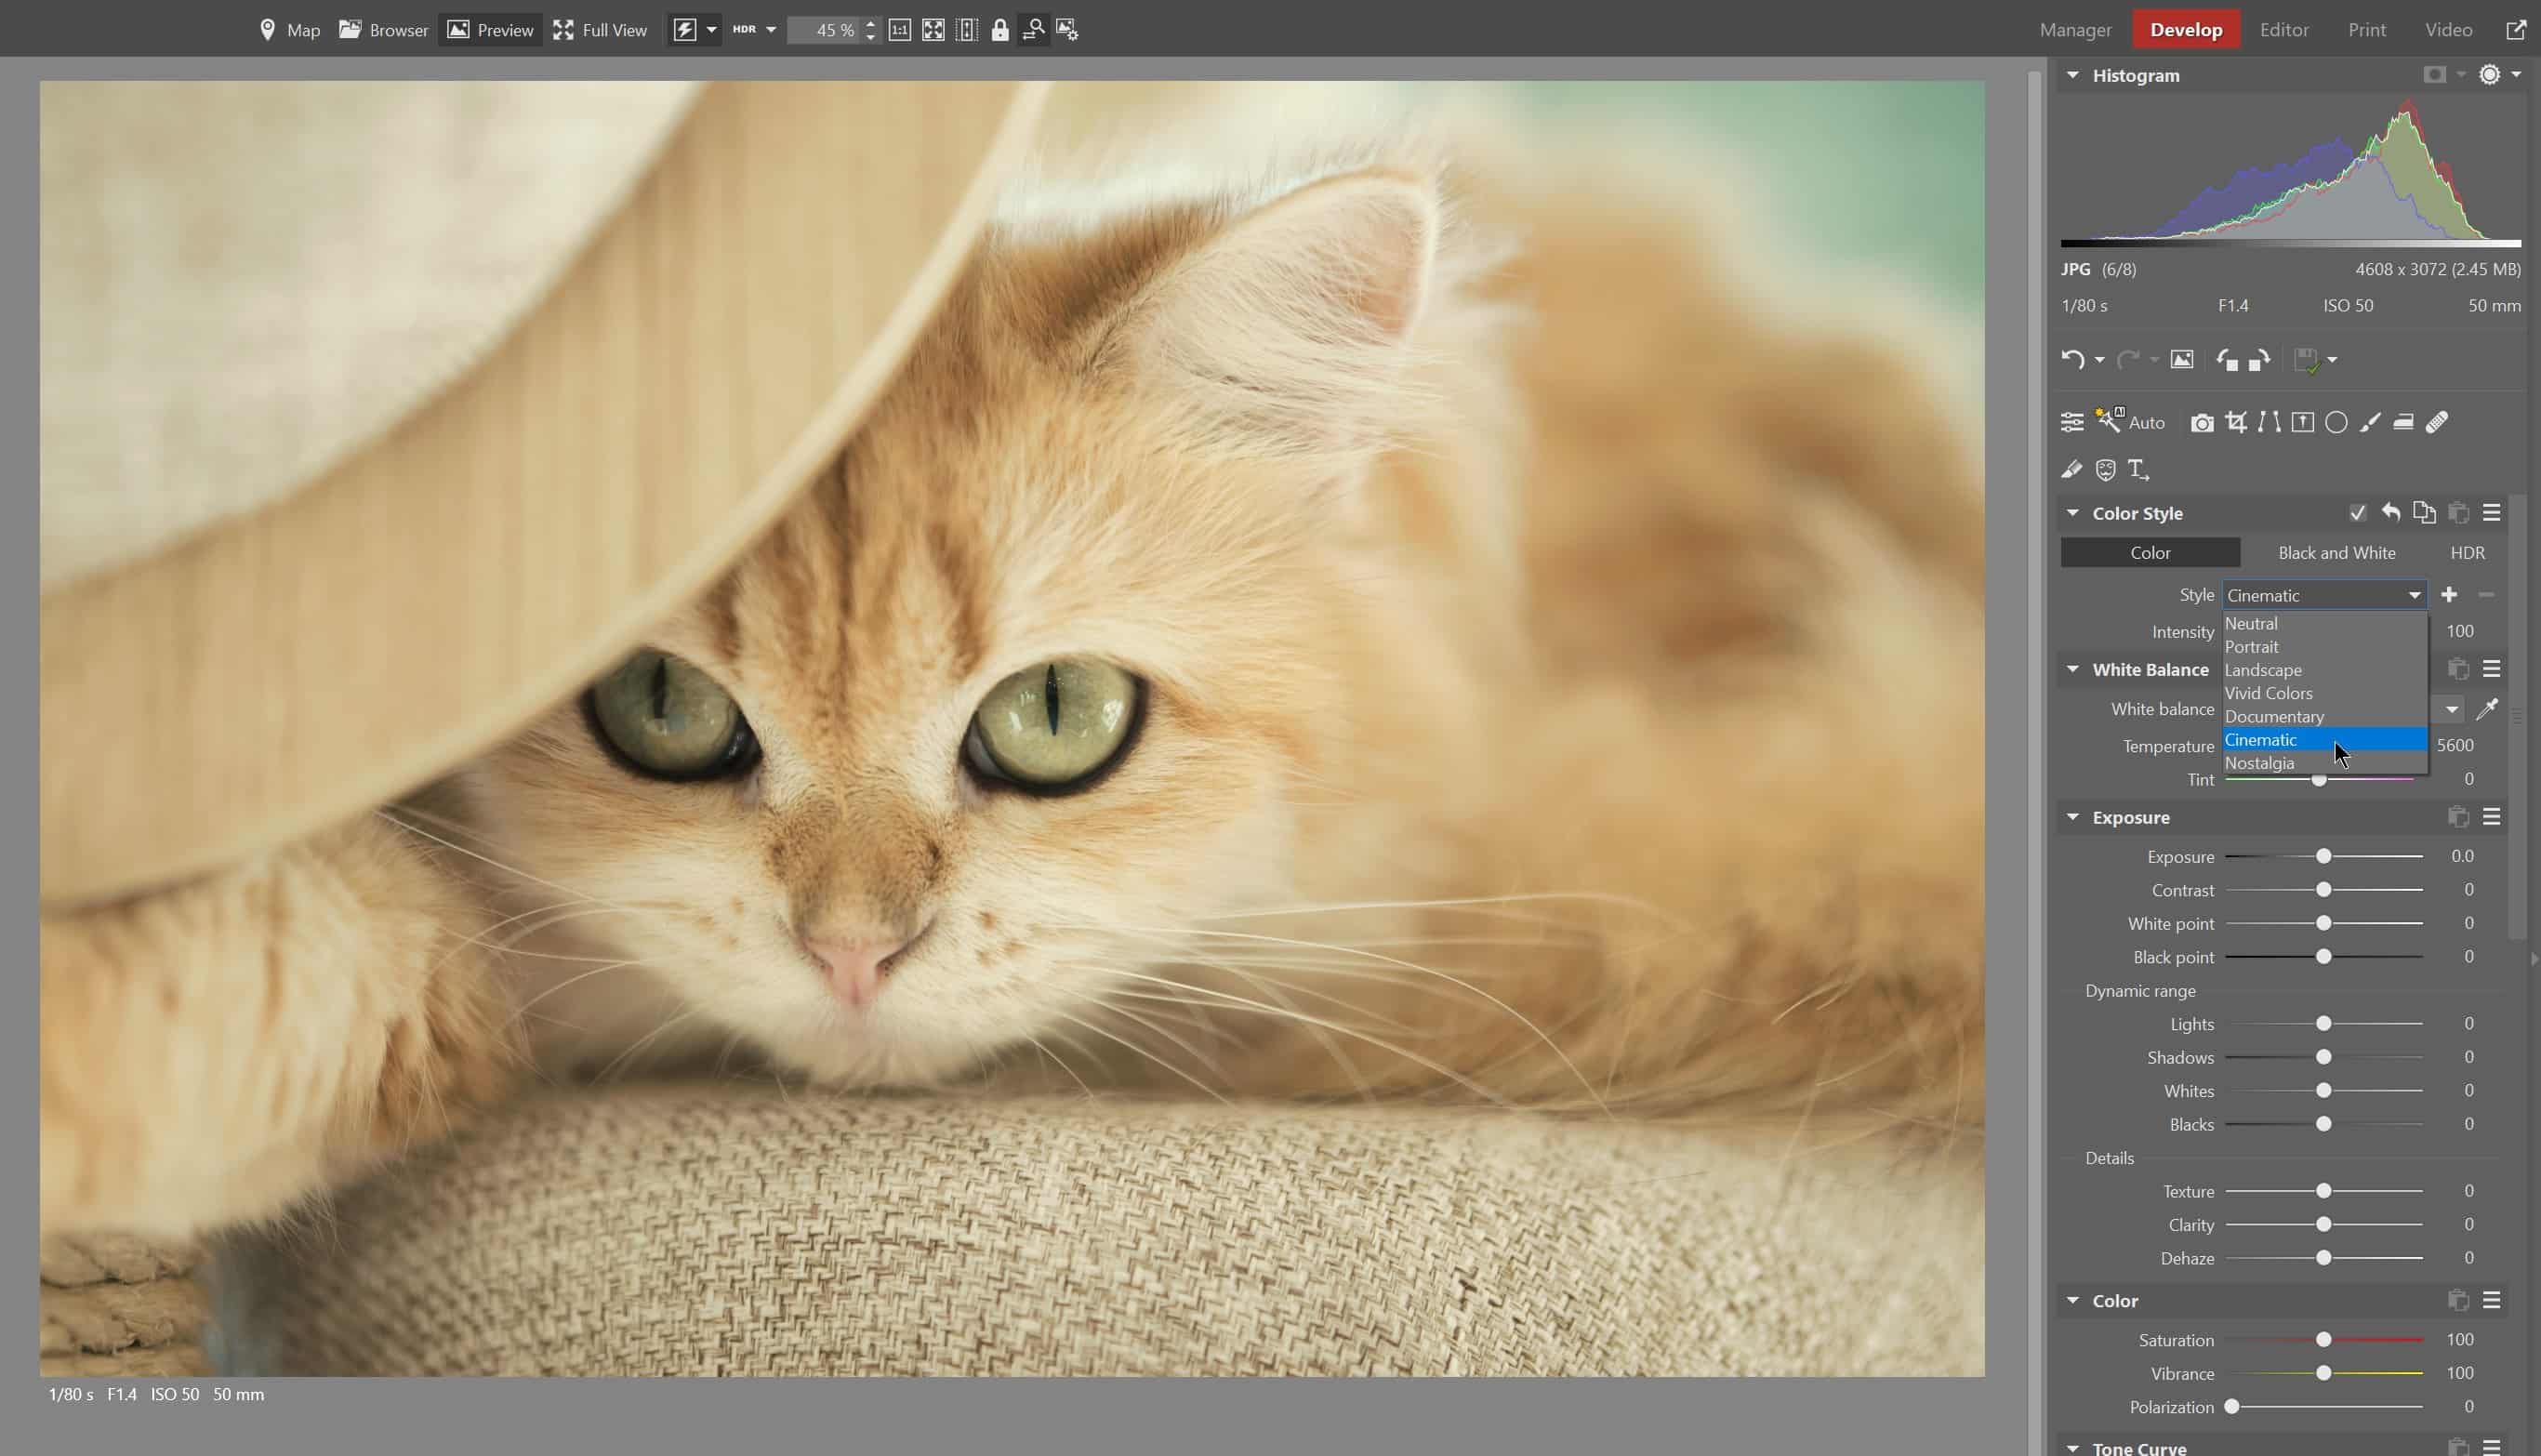Uncheck the Color Style enable checkbox
The height and width of the screenshot is (1456, 2541).
tap(2358, 512)
